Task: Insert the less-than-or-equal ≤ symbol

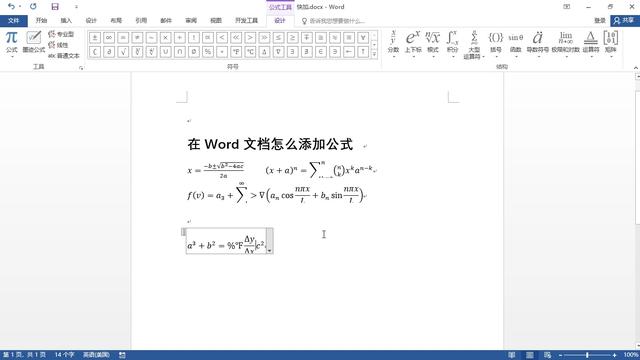Action: click(278, 38)
